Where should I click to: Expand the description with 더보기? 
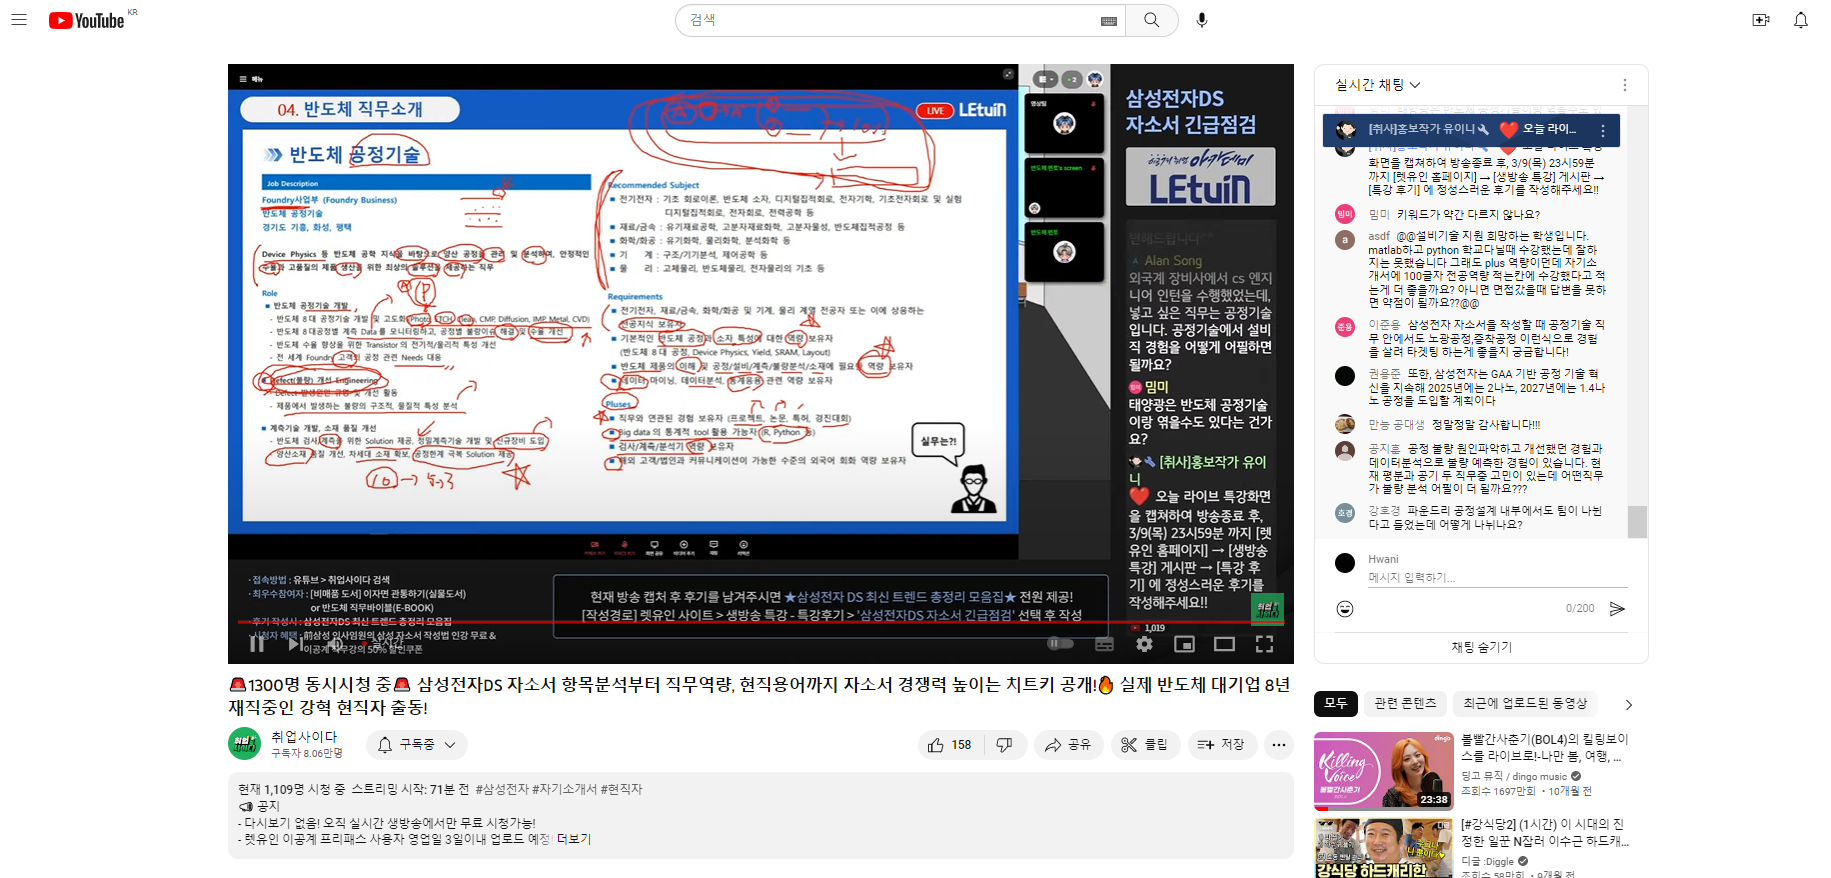click(574, 839)
